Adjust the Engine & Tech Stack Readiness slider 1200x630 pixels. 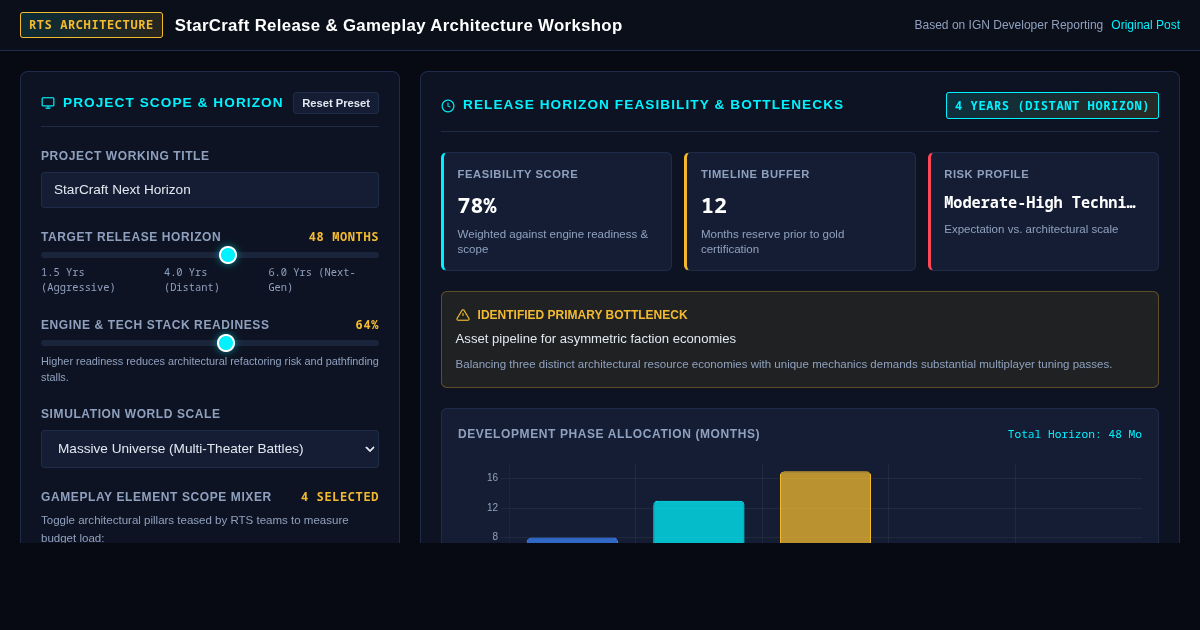[210, 343]
